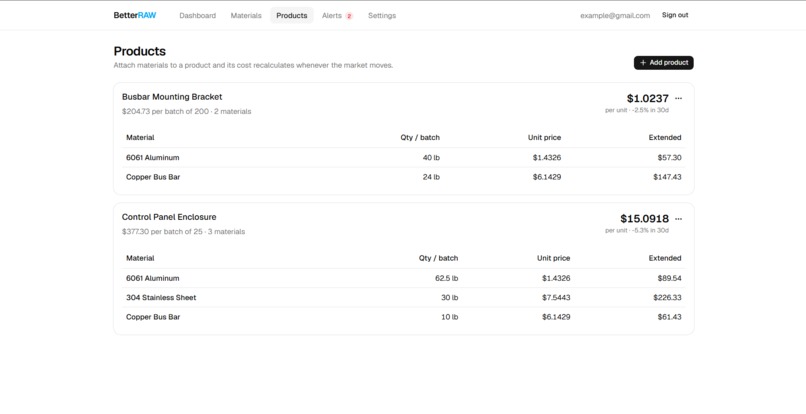Open the Settings tab
806x414 pixels.
382,15
